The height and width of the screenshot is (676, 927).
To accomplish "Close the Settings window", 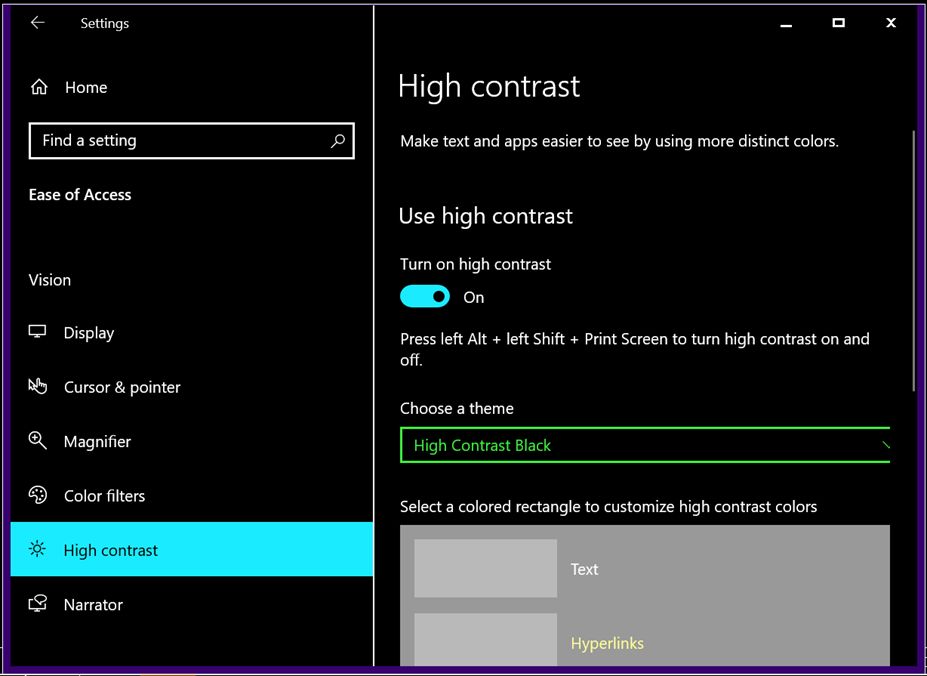I will pyautogui.click(x=891, y=23).
